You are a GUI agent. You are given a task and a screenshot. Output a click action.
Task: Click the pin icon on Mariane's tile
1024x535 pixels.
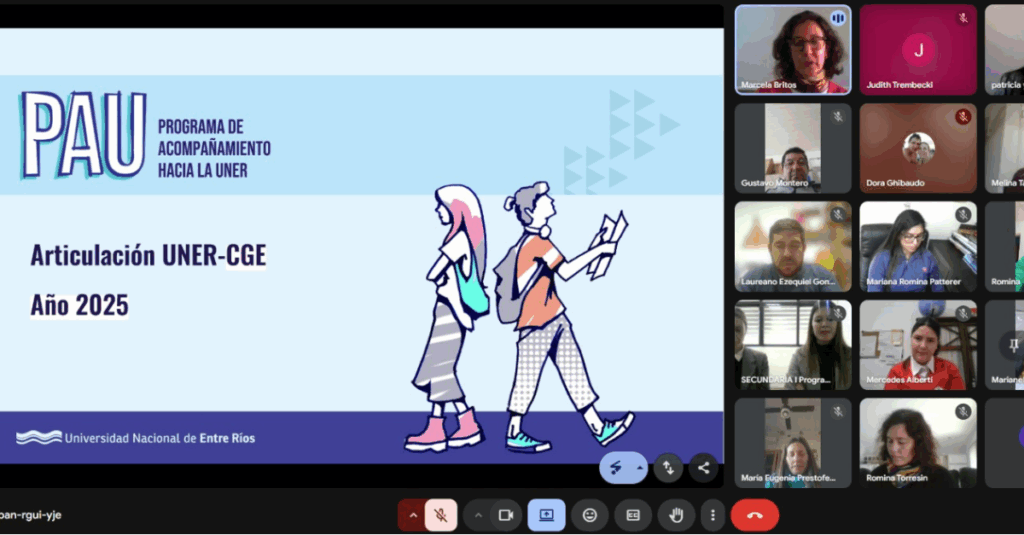tap(1014, 345)
